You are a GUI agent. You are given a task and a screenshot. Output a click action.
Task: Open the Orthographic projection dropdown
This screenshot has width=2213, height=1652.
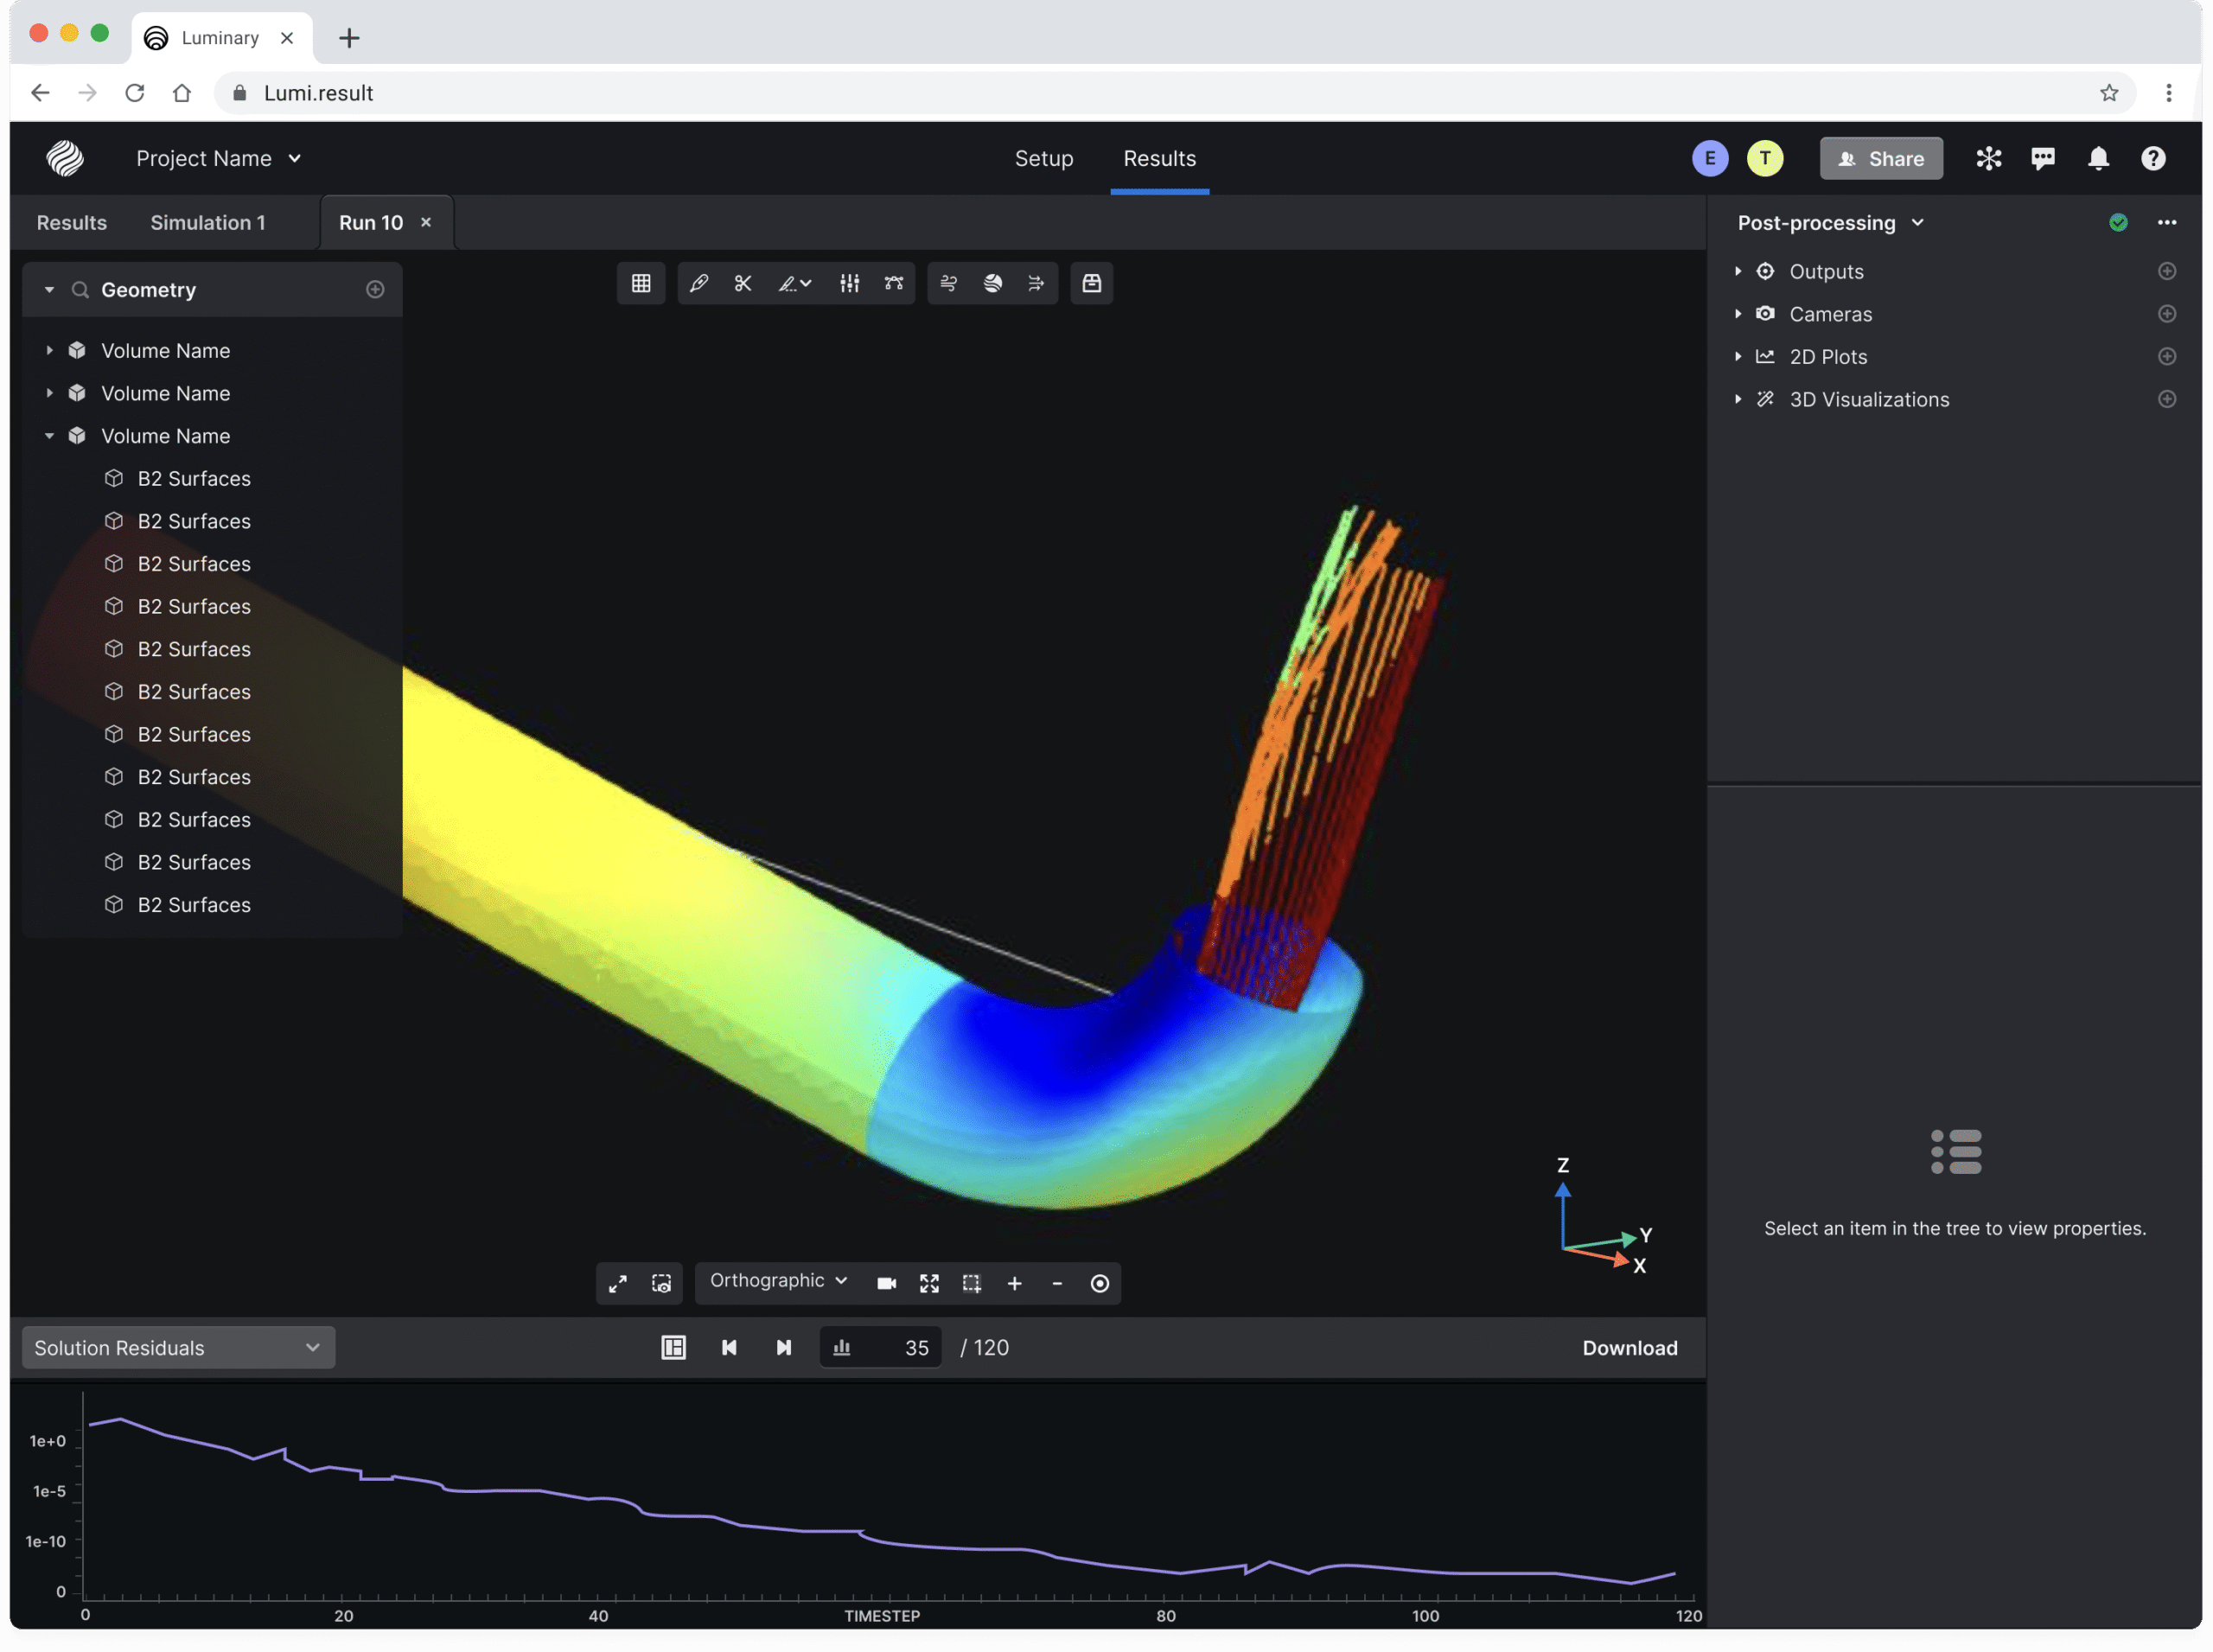(778, 1281)
